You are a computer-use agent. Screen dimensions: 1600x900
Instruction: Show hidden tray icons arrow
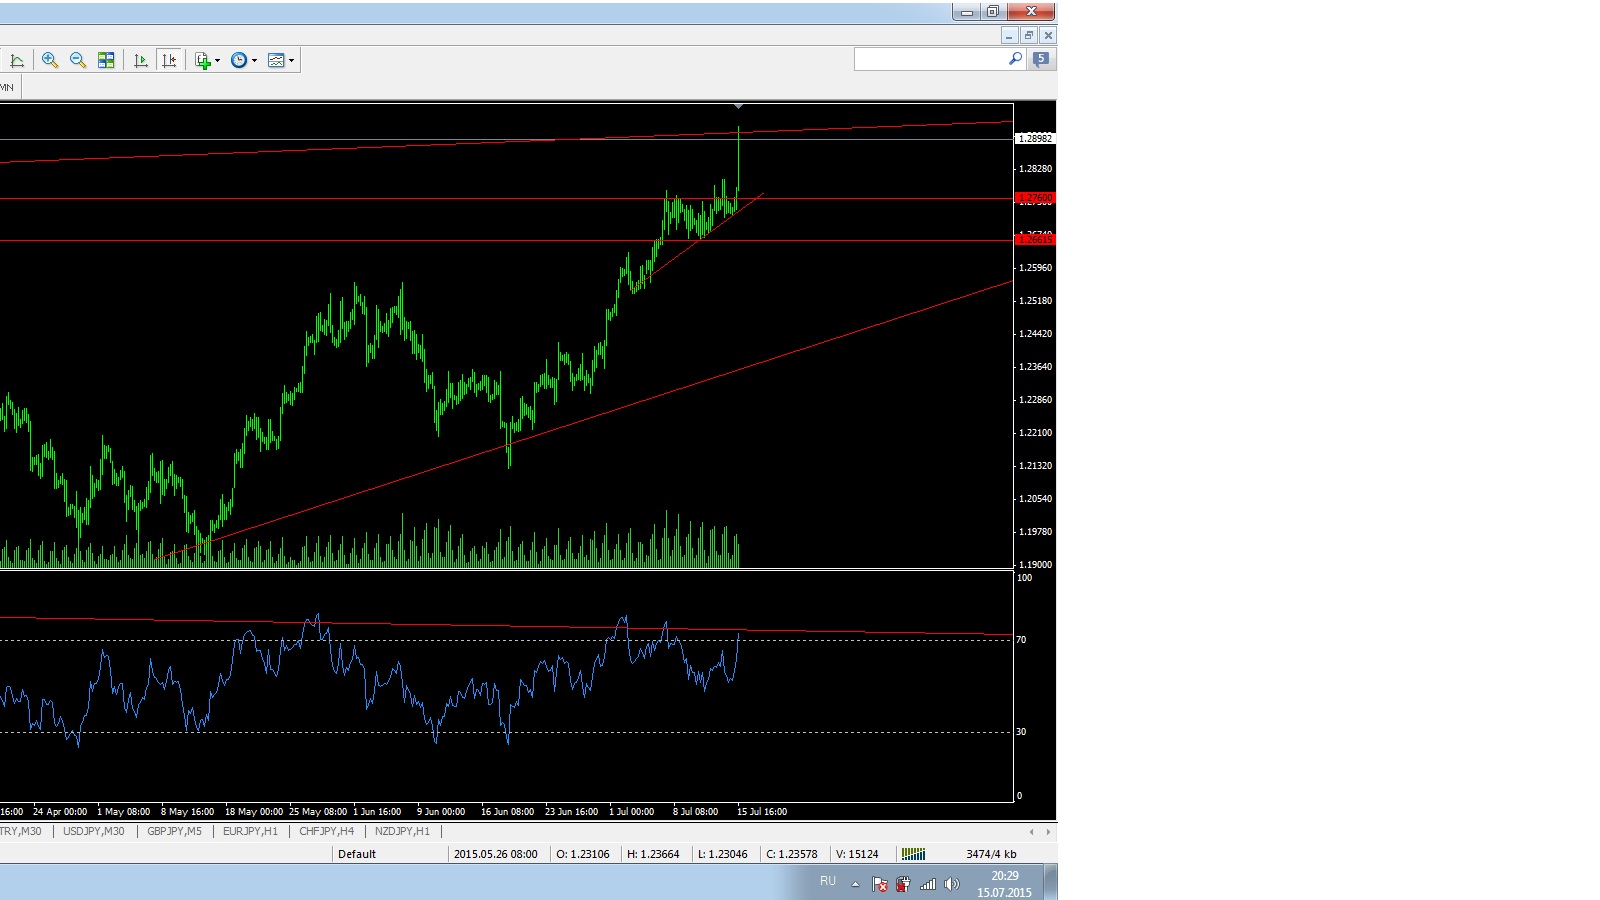855,884
